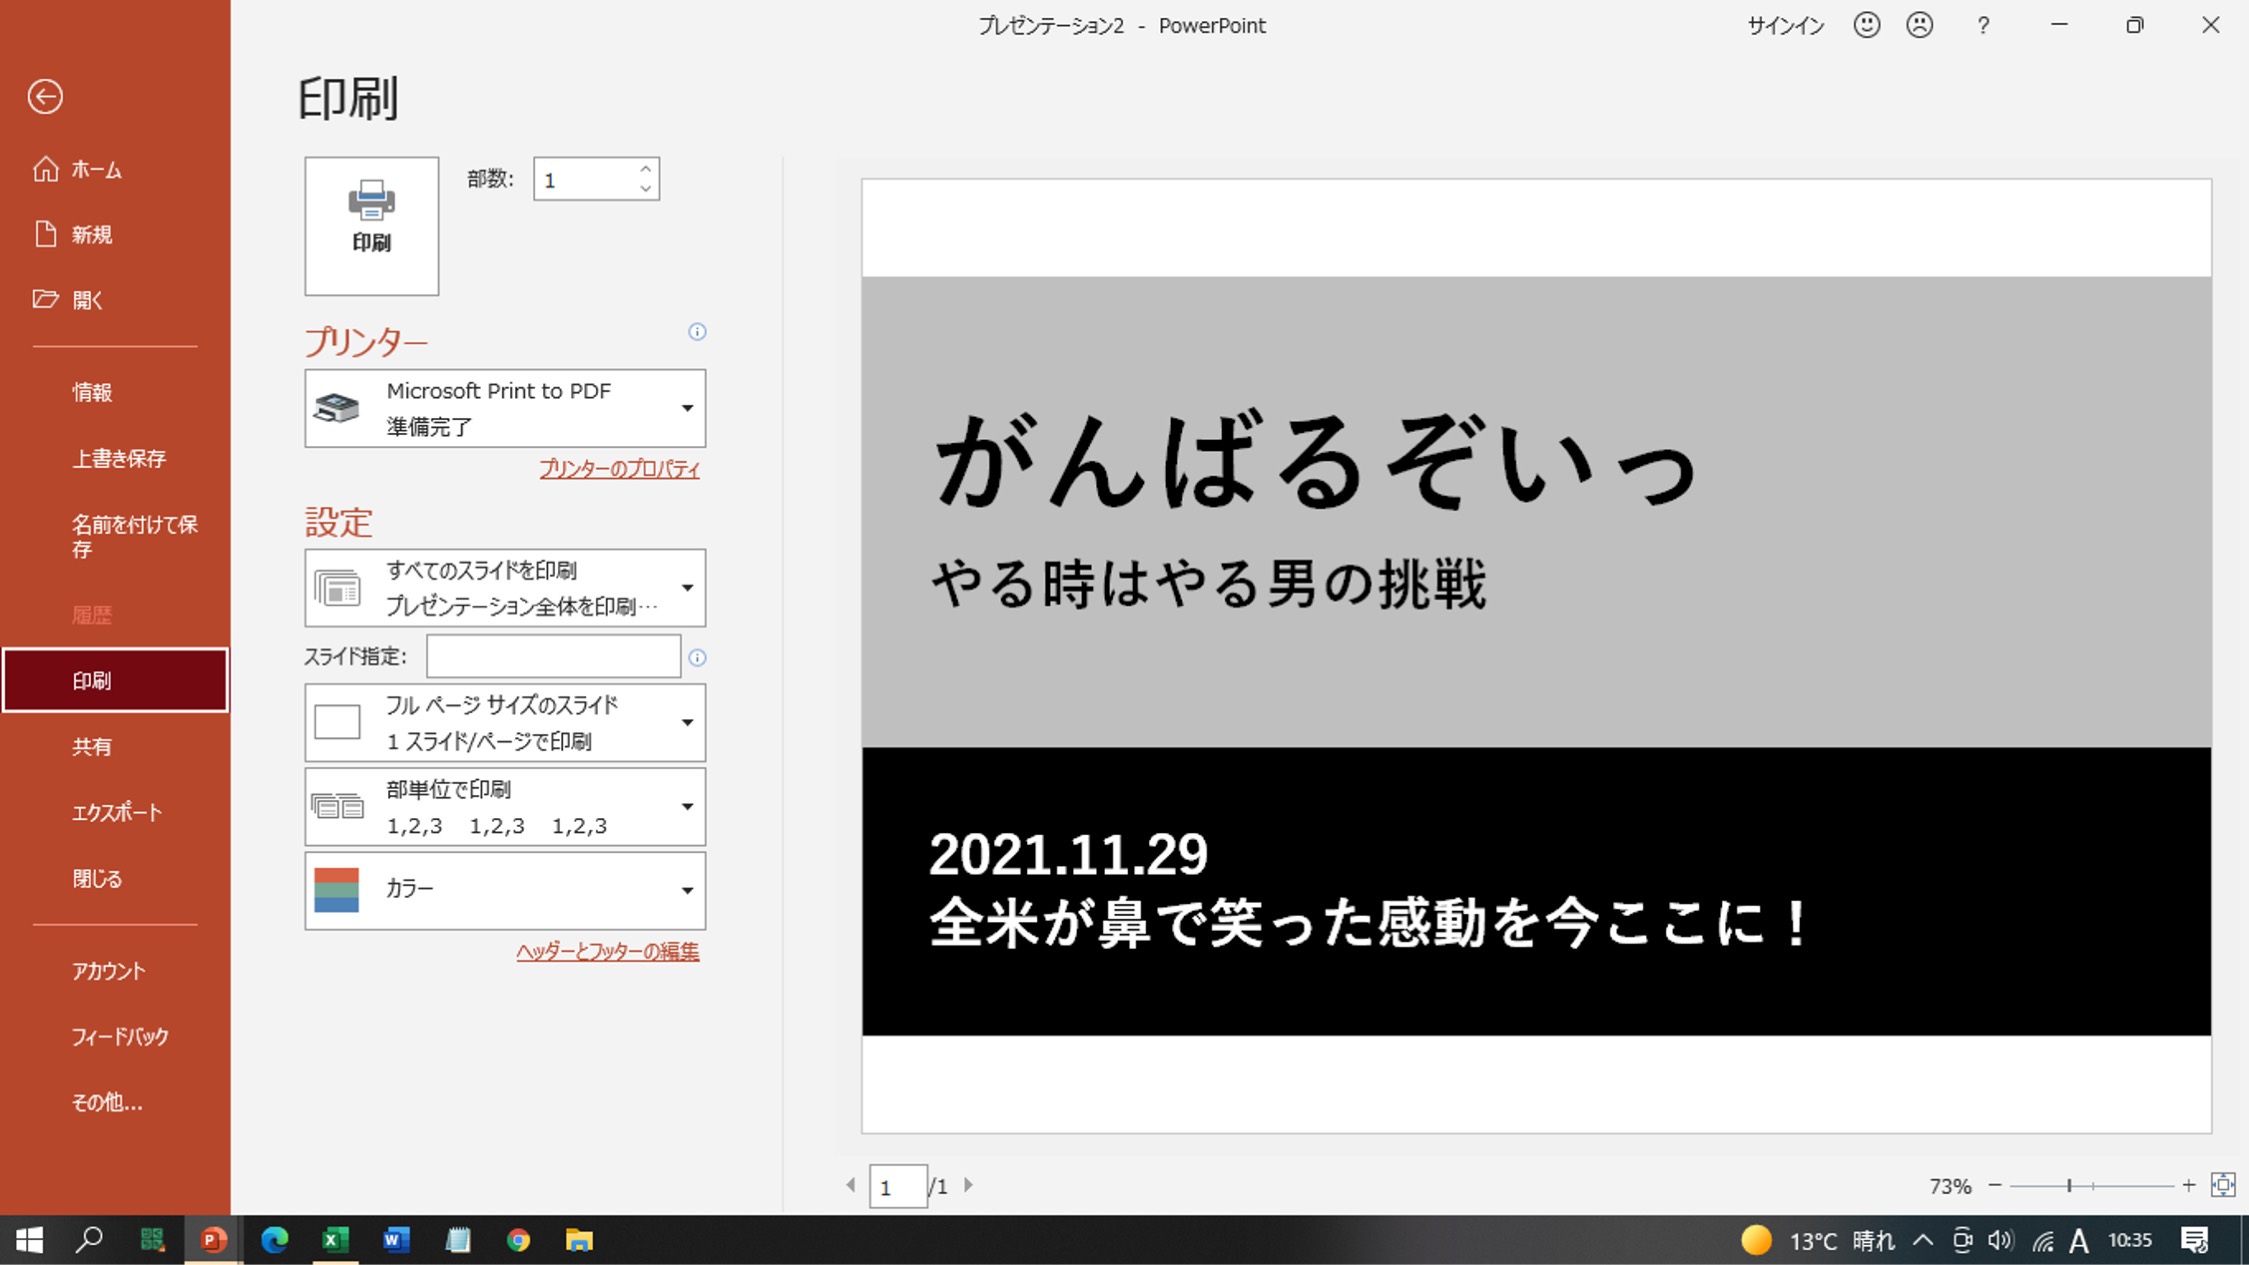Select 新規 in the sidebar
Viewport: 2249px width, 1265px height.
click(x=115, y=235)
